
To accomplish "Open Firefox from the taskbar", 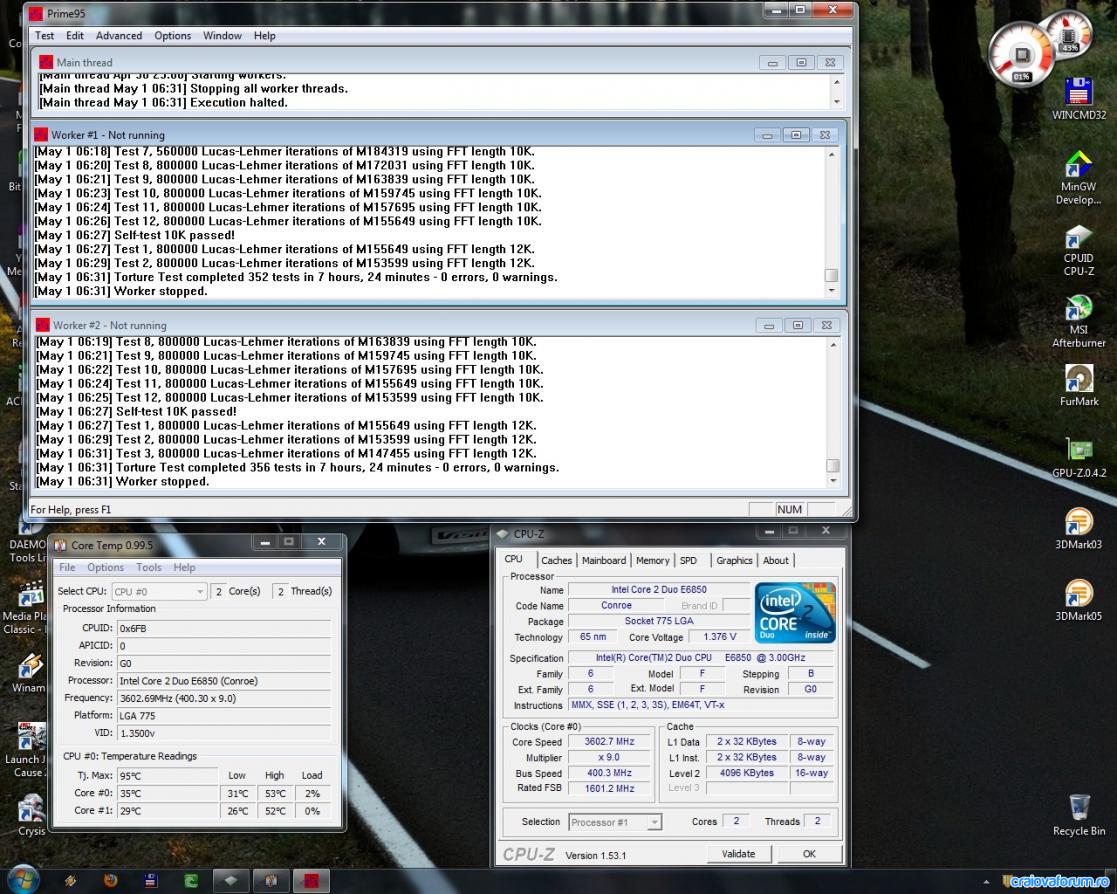I will coord(110,880).
